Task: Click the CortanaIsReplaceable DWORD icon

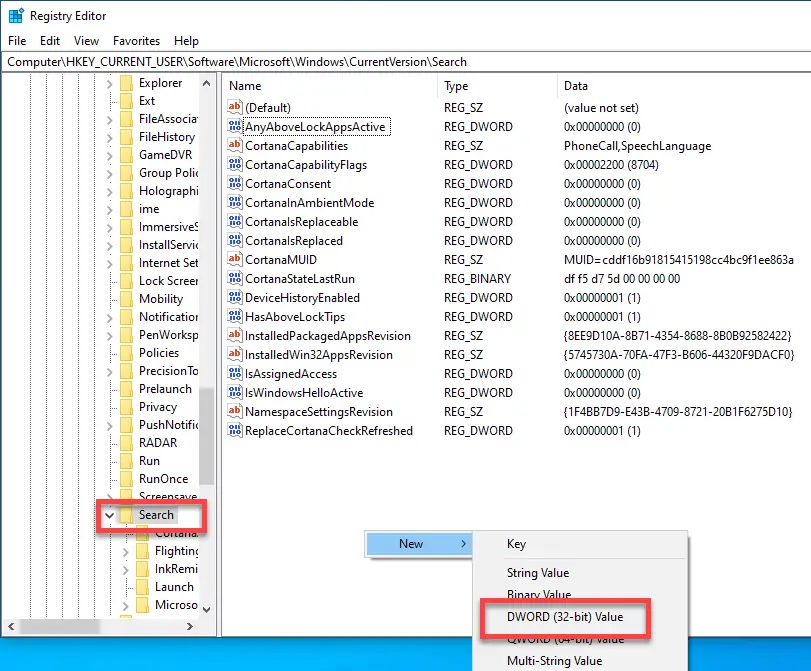Action: (235, 221)
